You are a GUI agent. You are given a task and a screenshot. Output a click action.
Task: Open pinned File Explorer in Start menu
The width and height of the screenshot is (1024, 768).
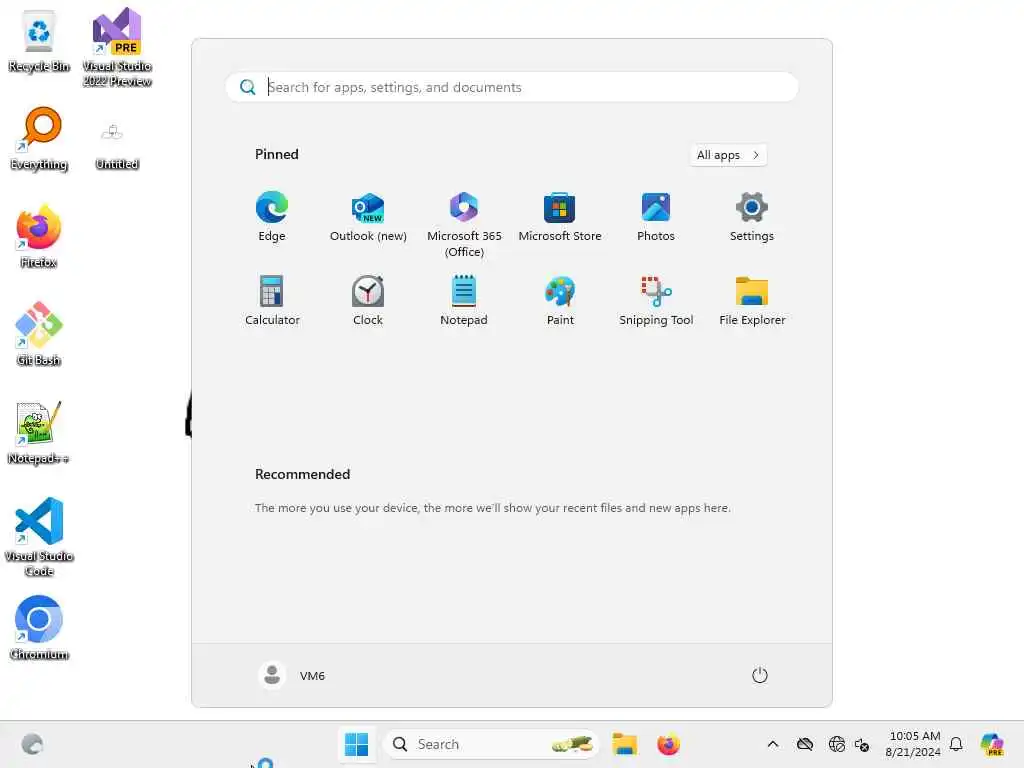[x=752, y=301]
